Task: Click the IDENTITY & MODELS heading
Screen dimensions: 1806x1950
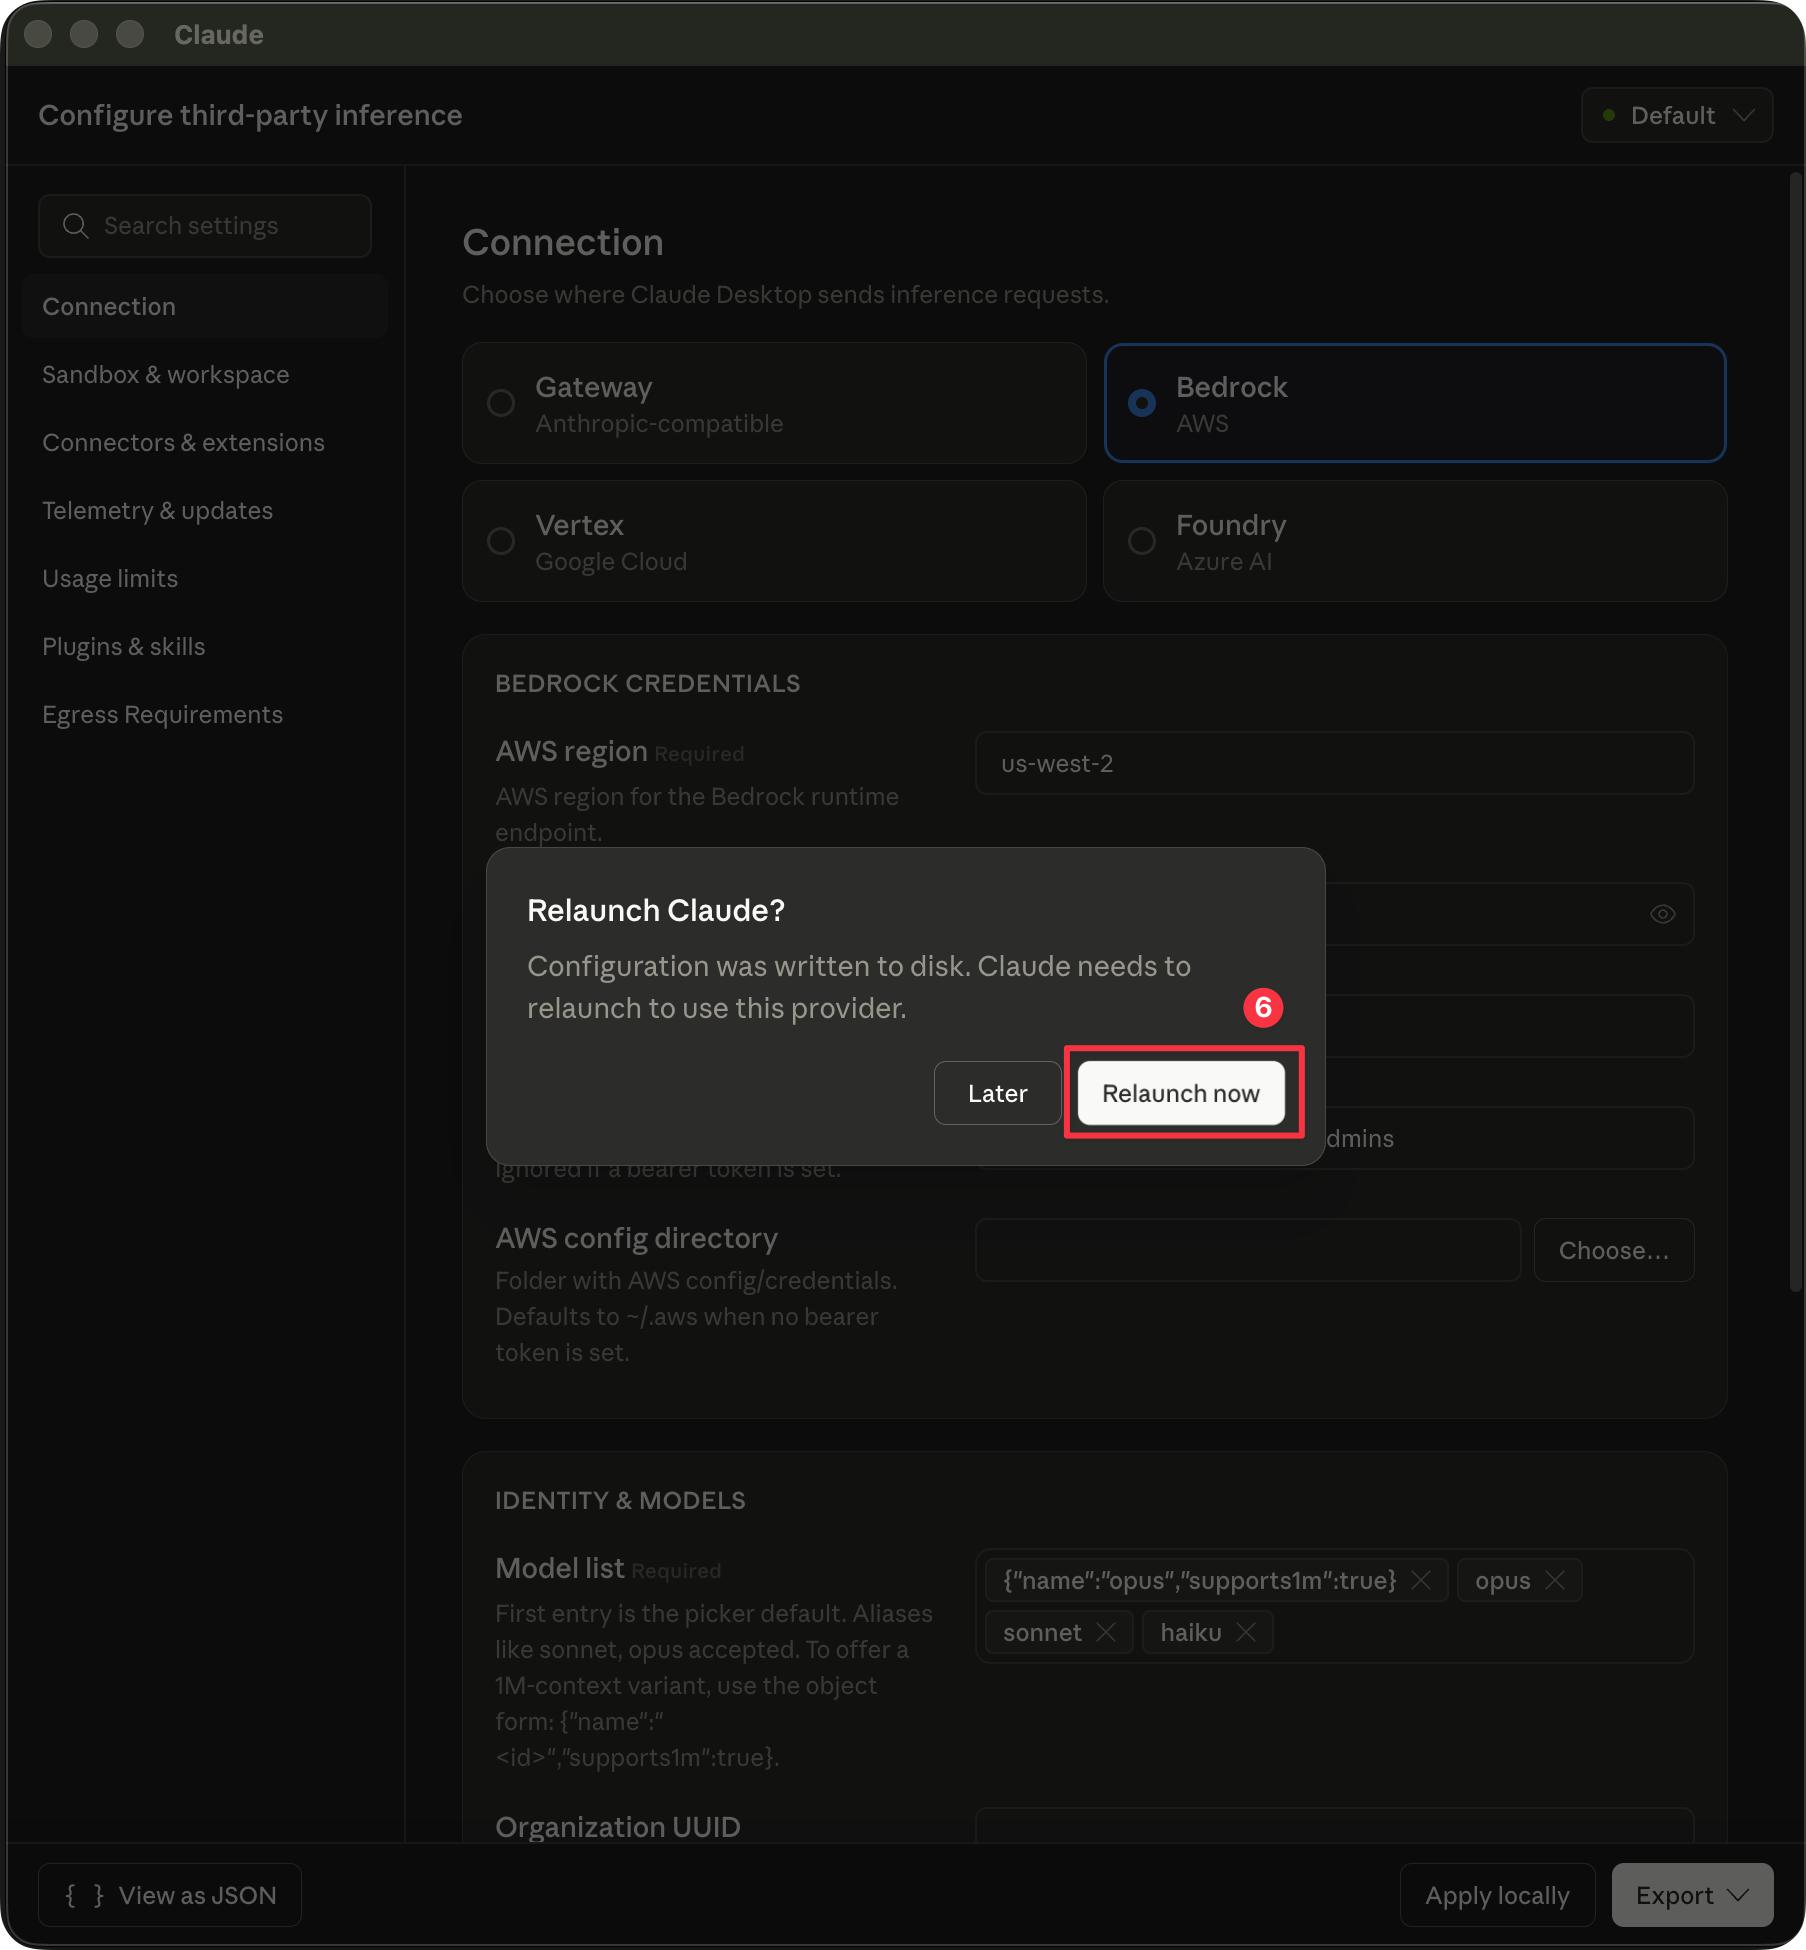Action: (x=620, y=1500)
